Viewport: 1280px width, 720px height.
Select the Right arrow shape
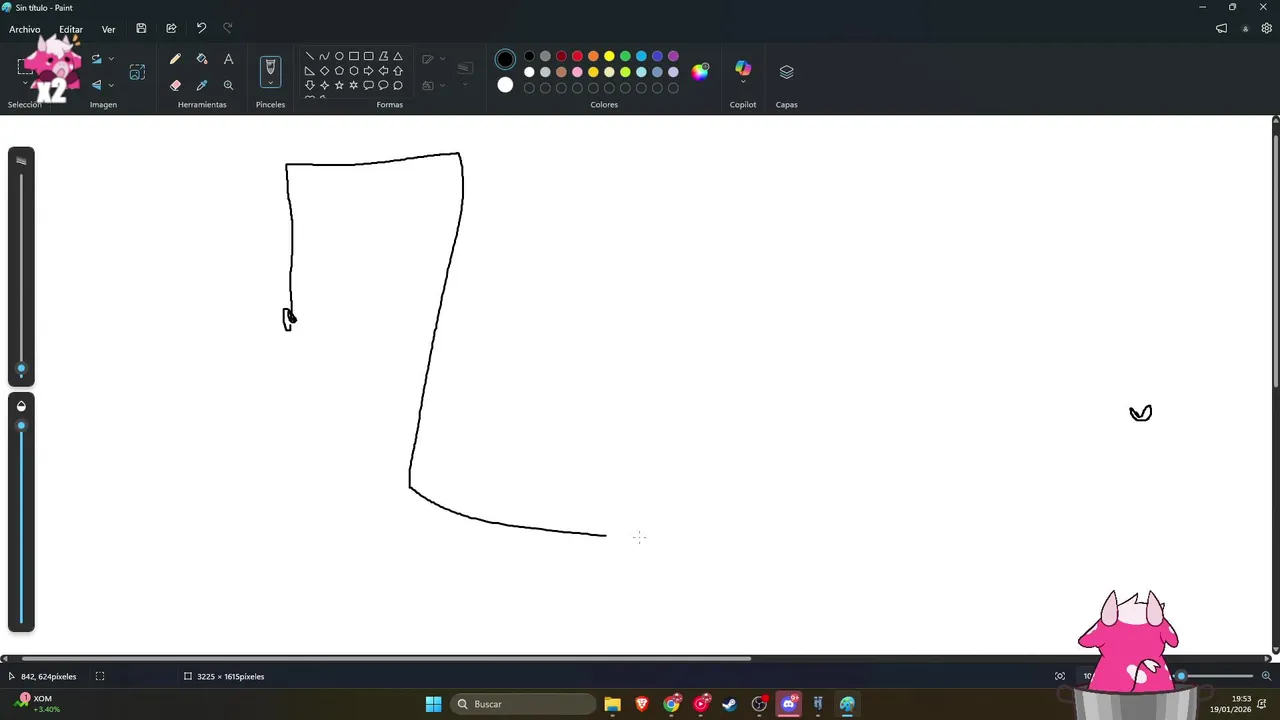point(369,71)
